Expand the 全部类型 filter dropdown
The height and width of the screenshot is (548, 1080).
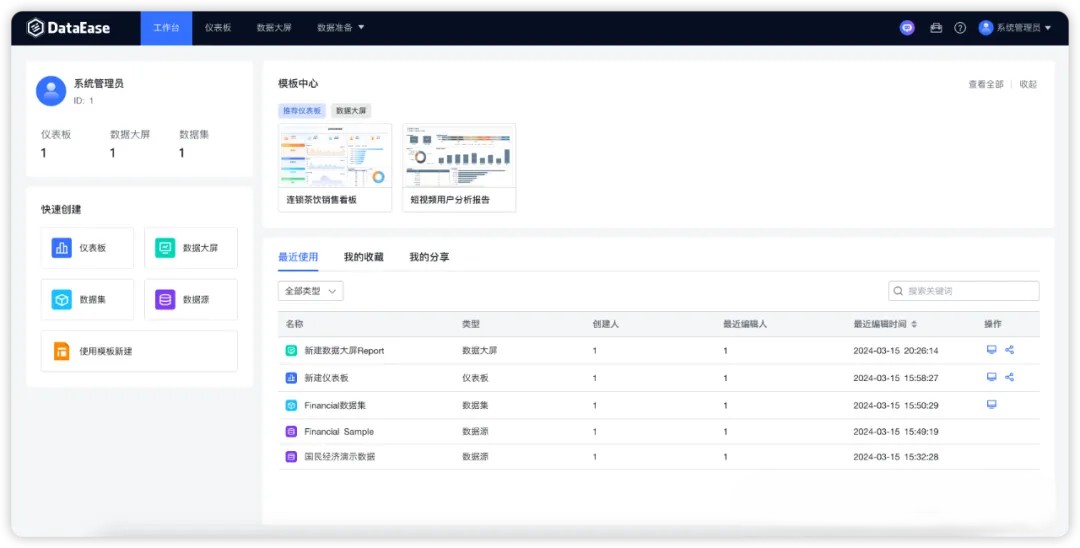(x=310, y=291)
